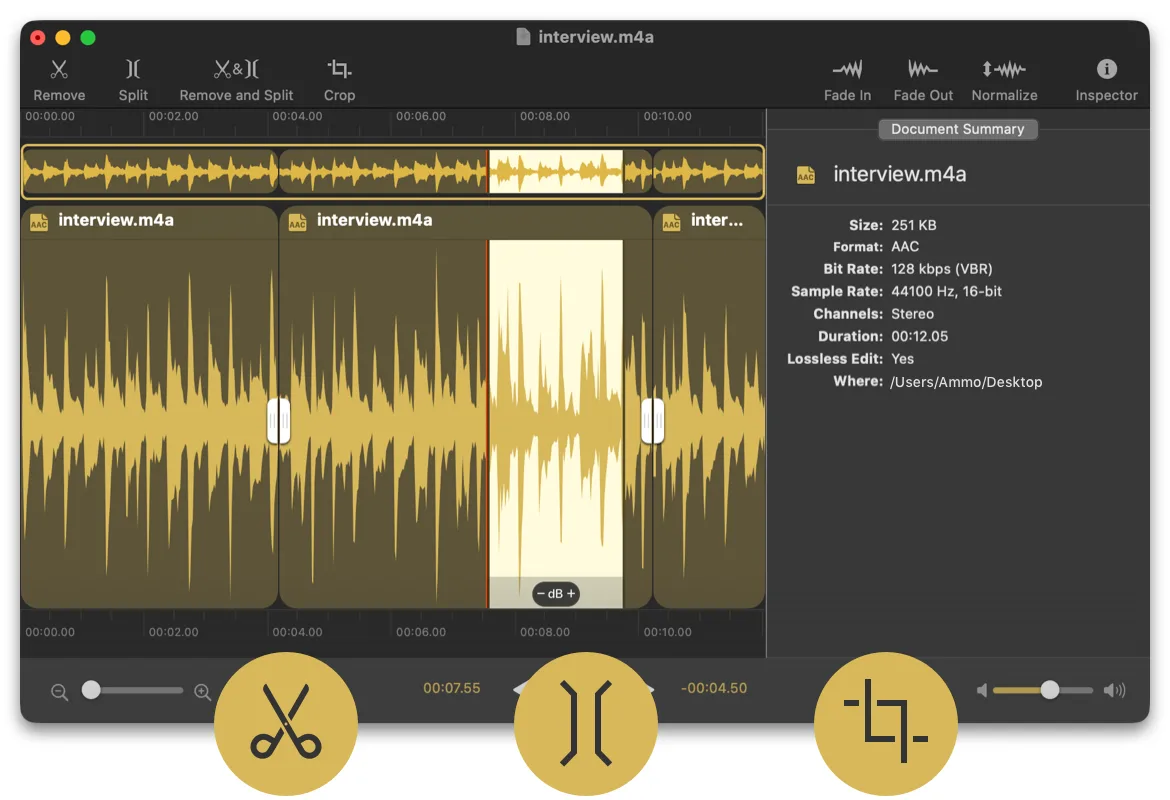Screen dimensions: 1170x800
Task: Click the red playhead line in waveform
Action: coord(488,423)
